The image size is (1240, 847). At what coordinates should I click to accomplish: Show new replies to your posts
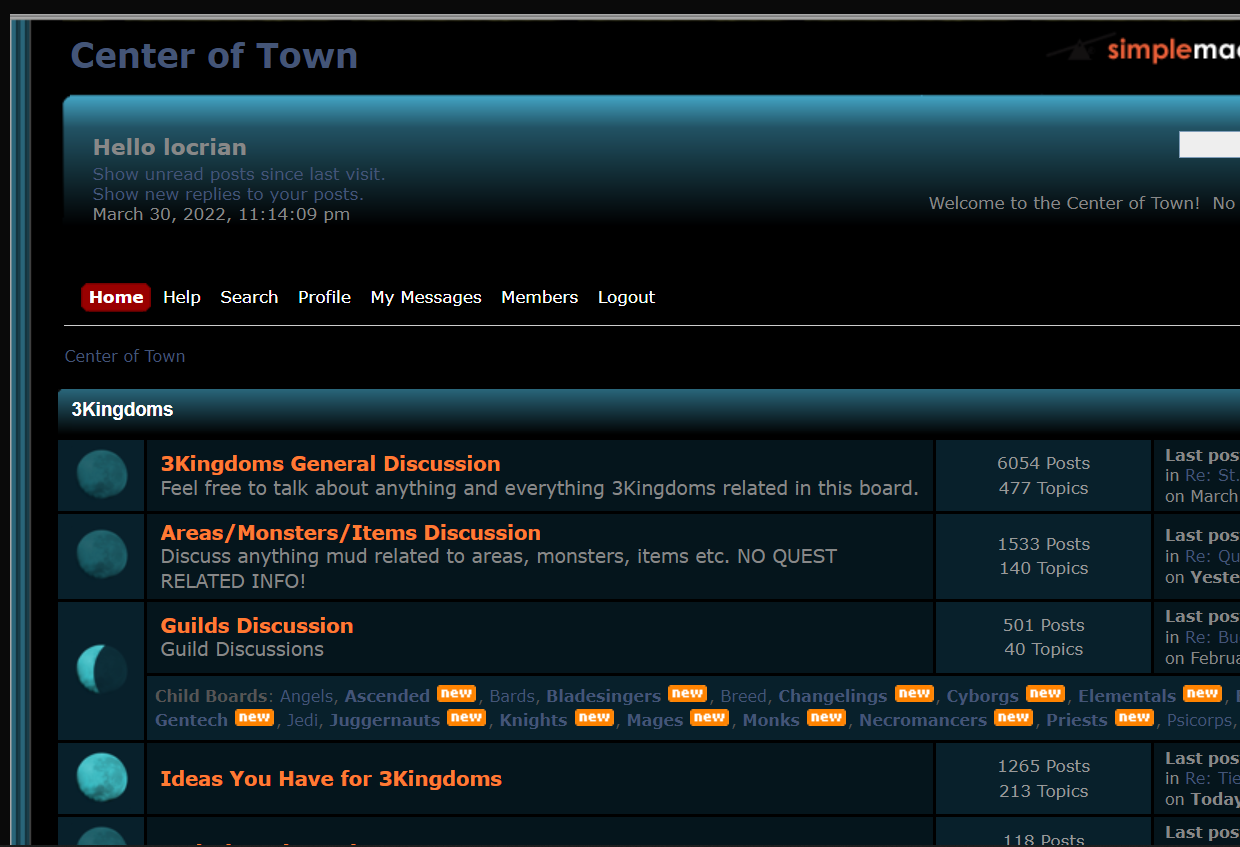(228, 194)
